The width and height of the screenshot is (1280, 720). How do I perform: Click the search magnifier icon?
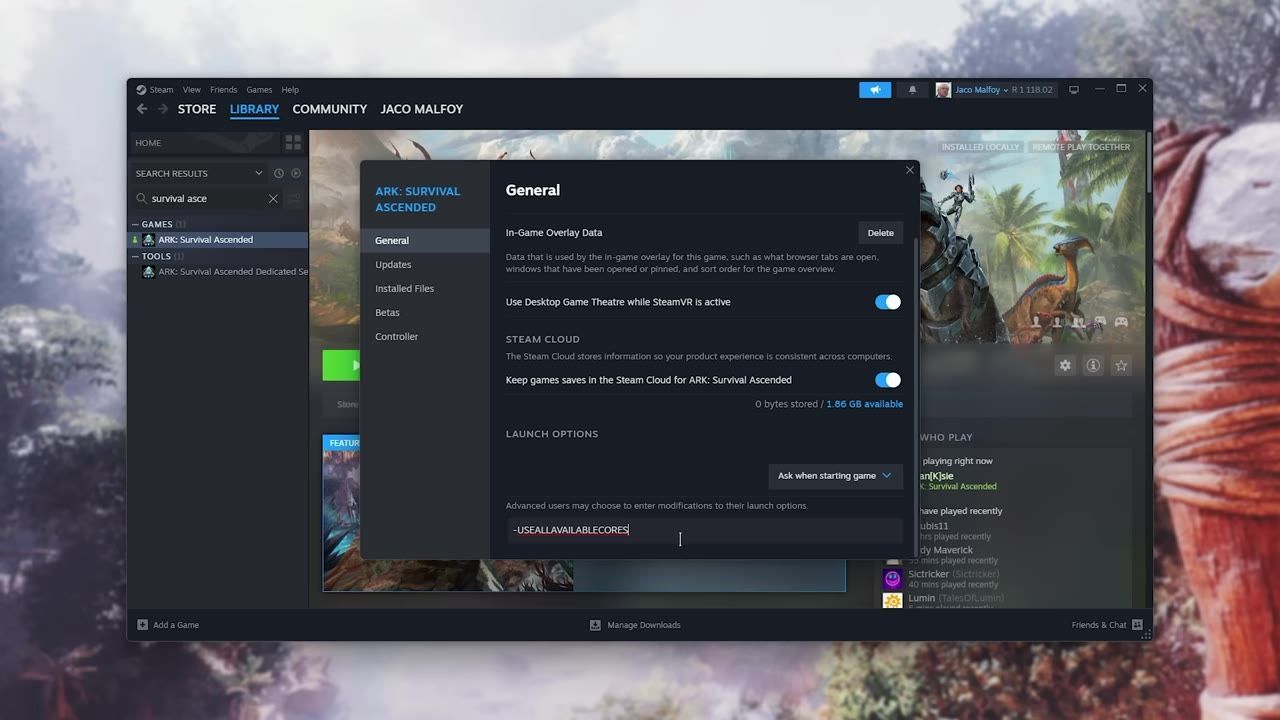coord(141,199)
